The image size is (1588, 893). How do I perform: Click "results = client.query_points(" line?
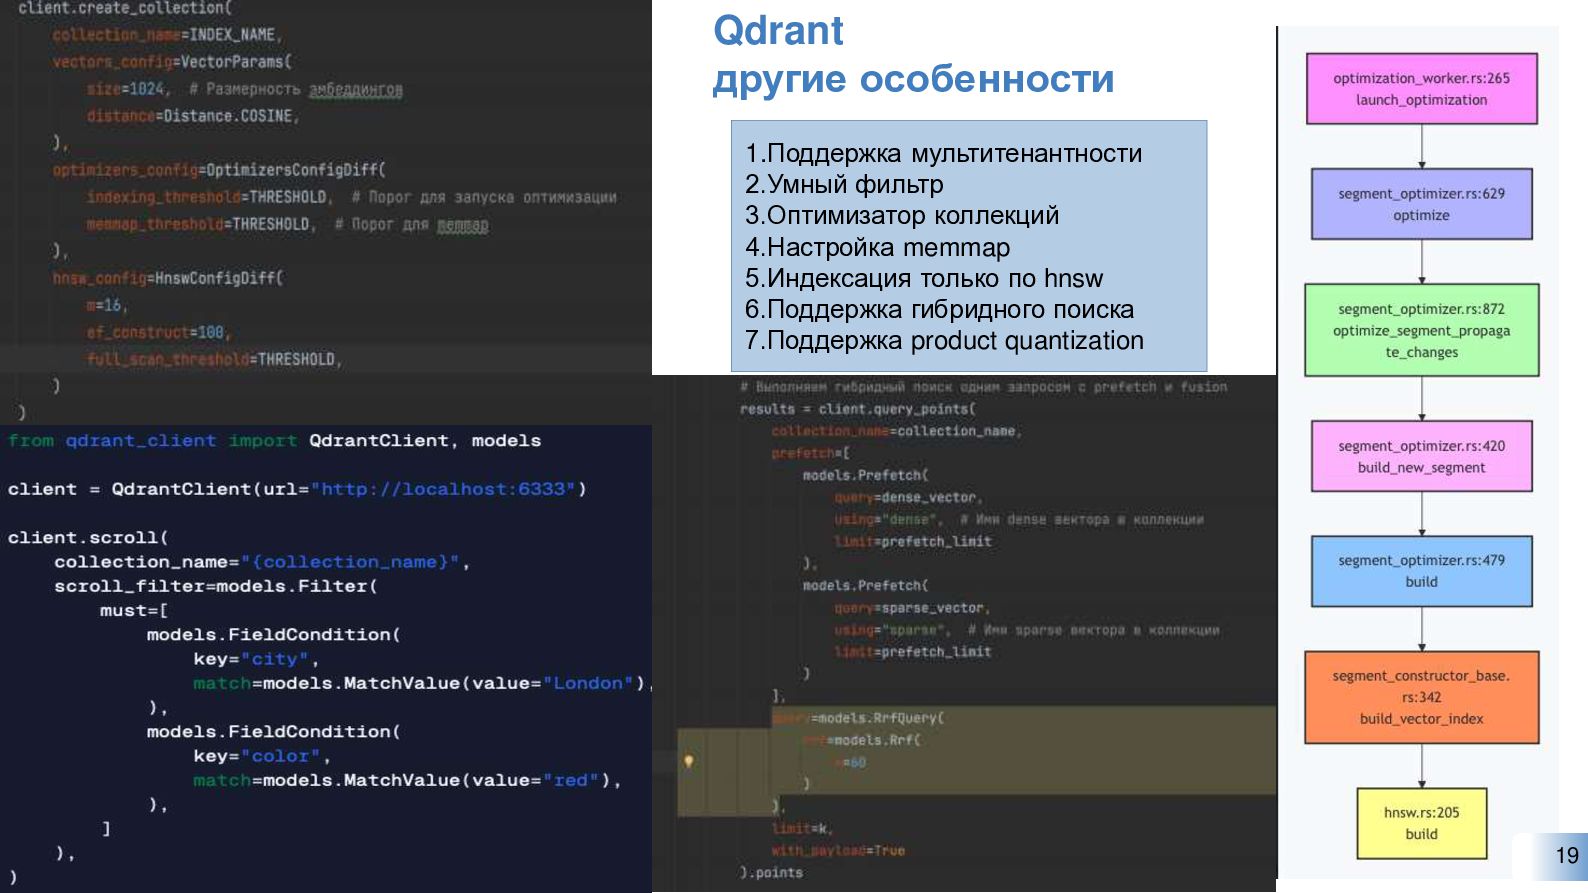tap(858, 409)
